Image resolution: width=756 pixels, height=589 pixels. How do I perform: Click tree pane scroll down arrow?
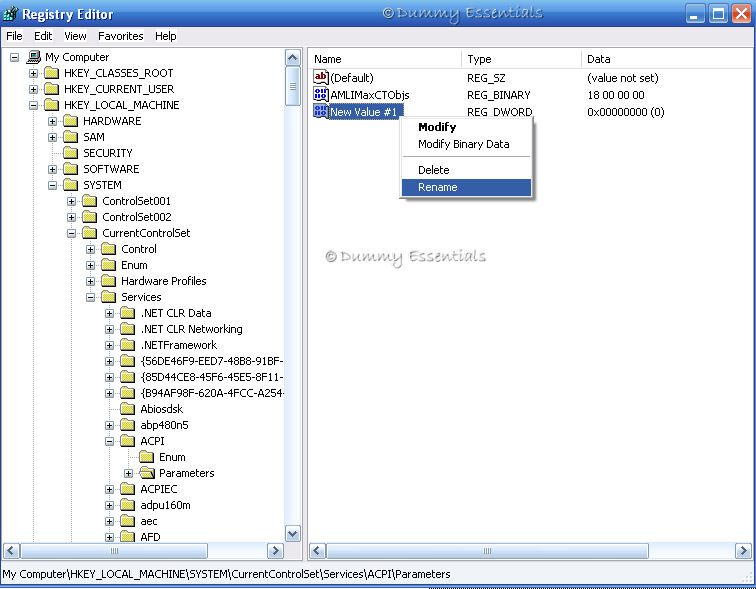tap(293, 534)
